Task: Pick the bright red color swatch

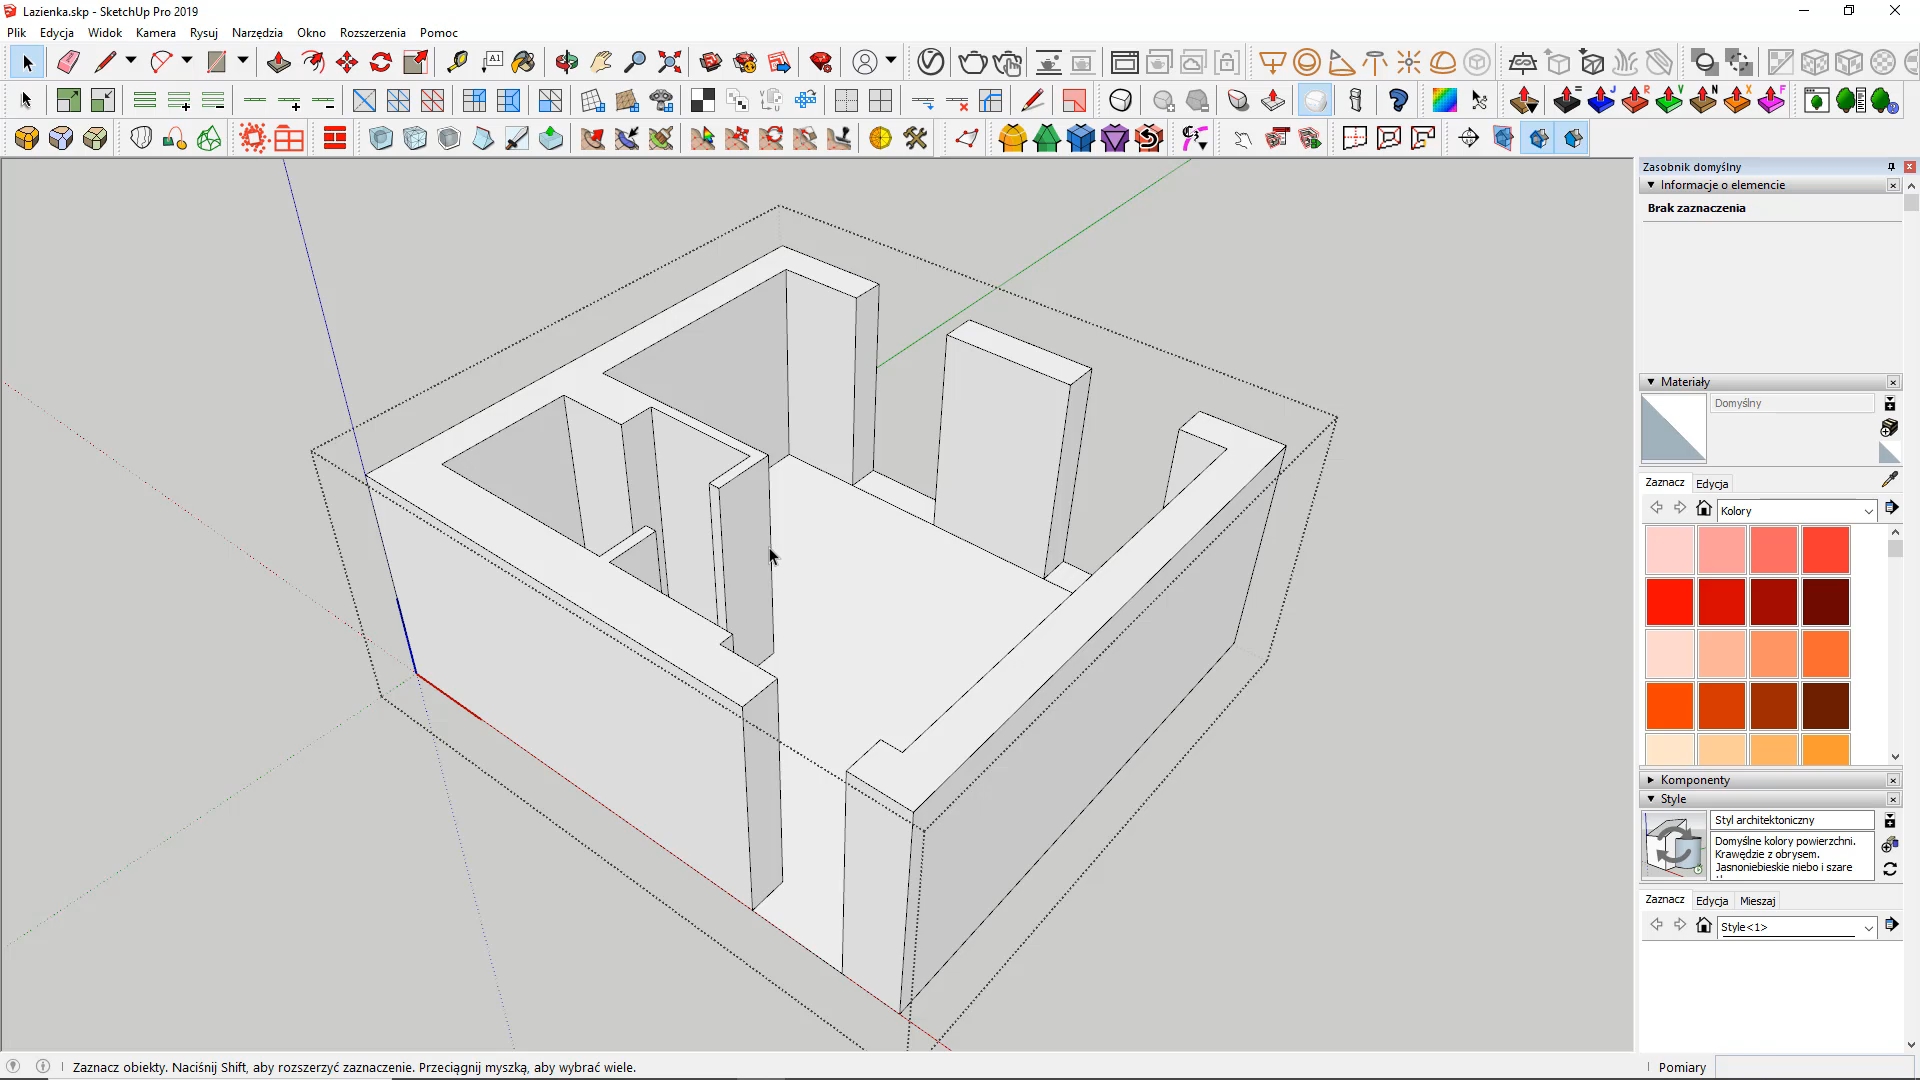Action: [1669, 602]
